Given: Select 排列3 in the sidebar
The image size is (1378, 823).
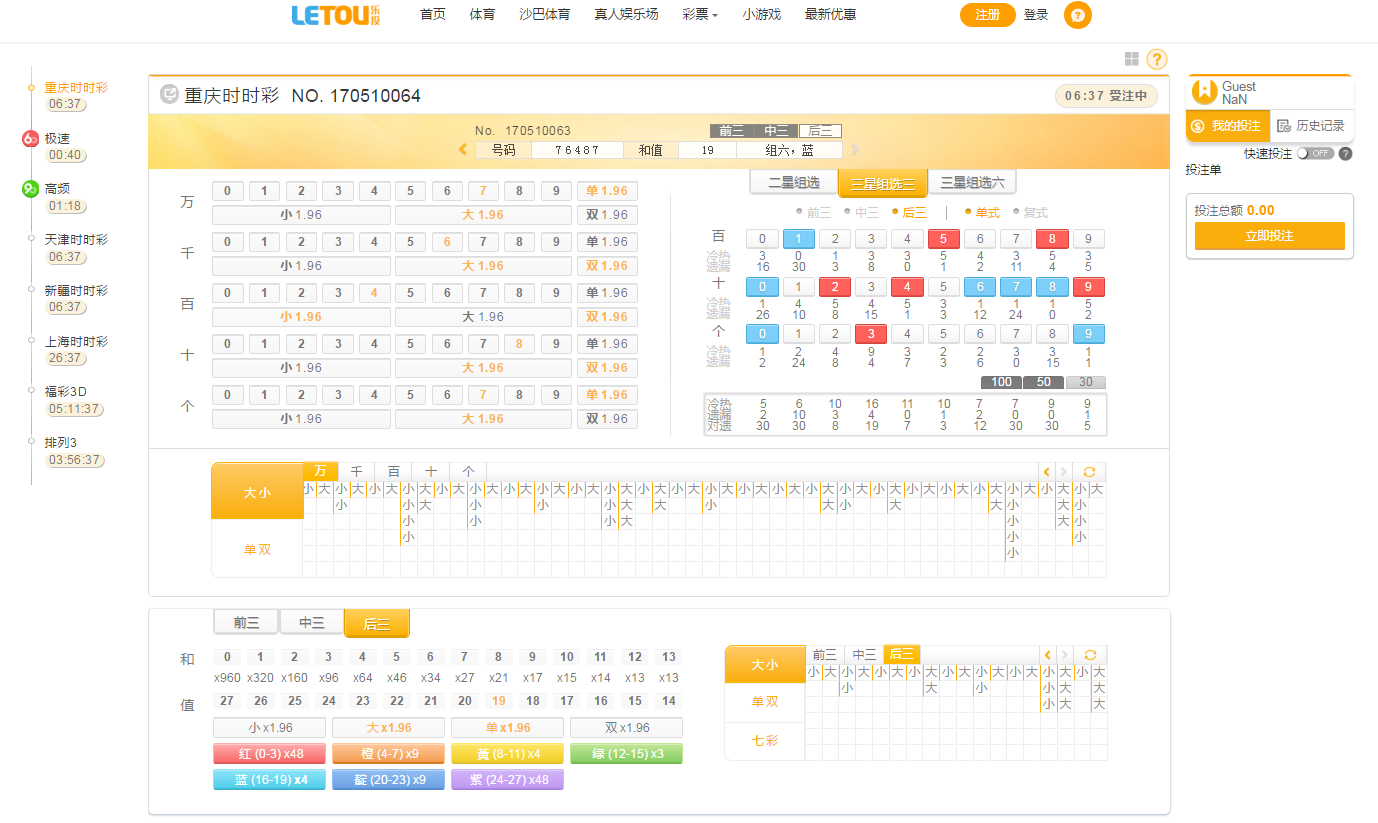Looking at the screenshot, I should click(61, 443).
